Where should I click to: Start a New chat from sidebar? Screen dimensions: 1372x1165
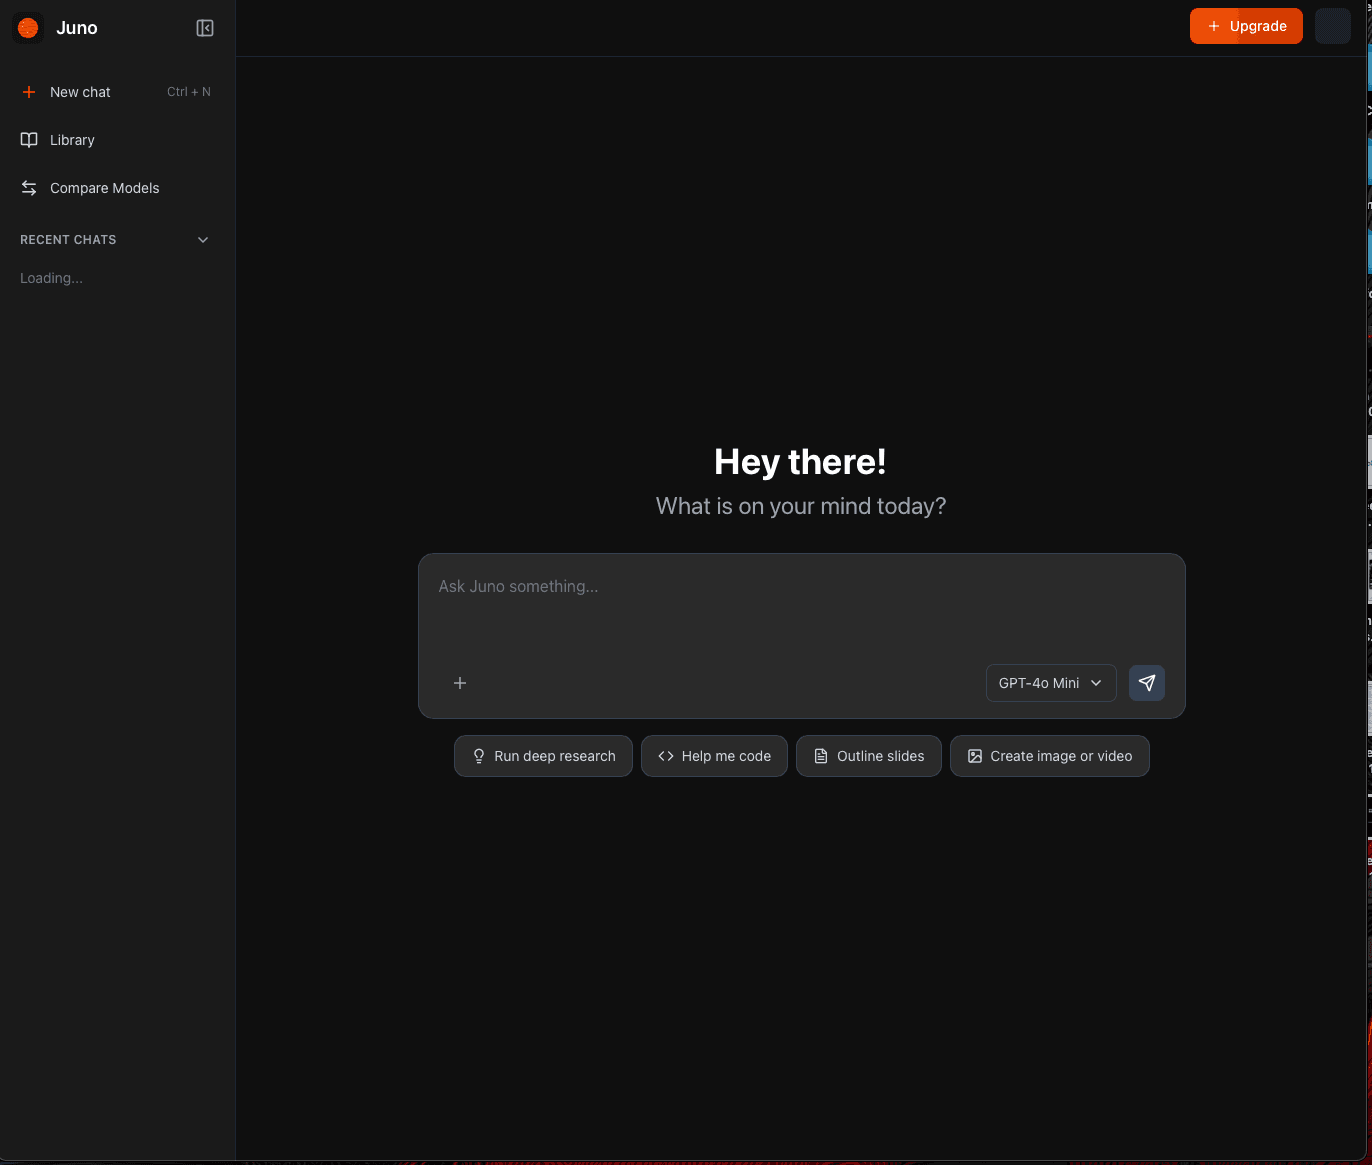pos(116,92)
